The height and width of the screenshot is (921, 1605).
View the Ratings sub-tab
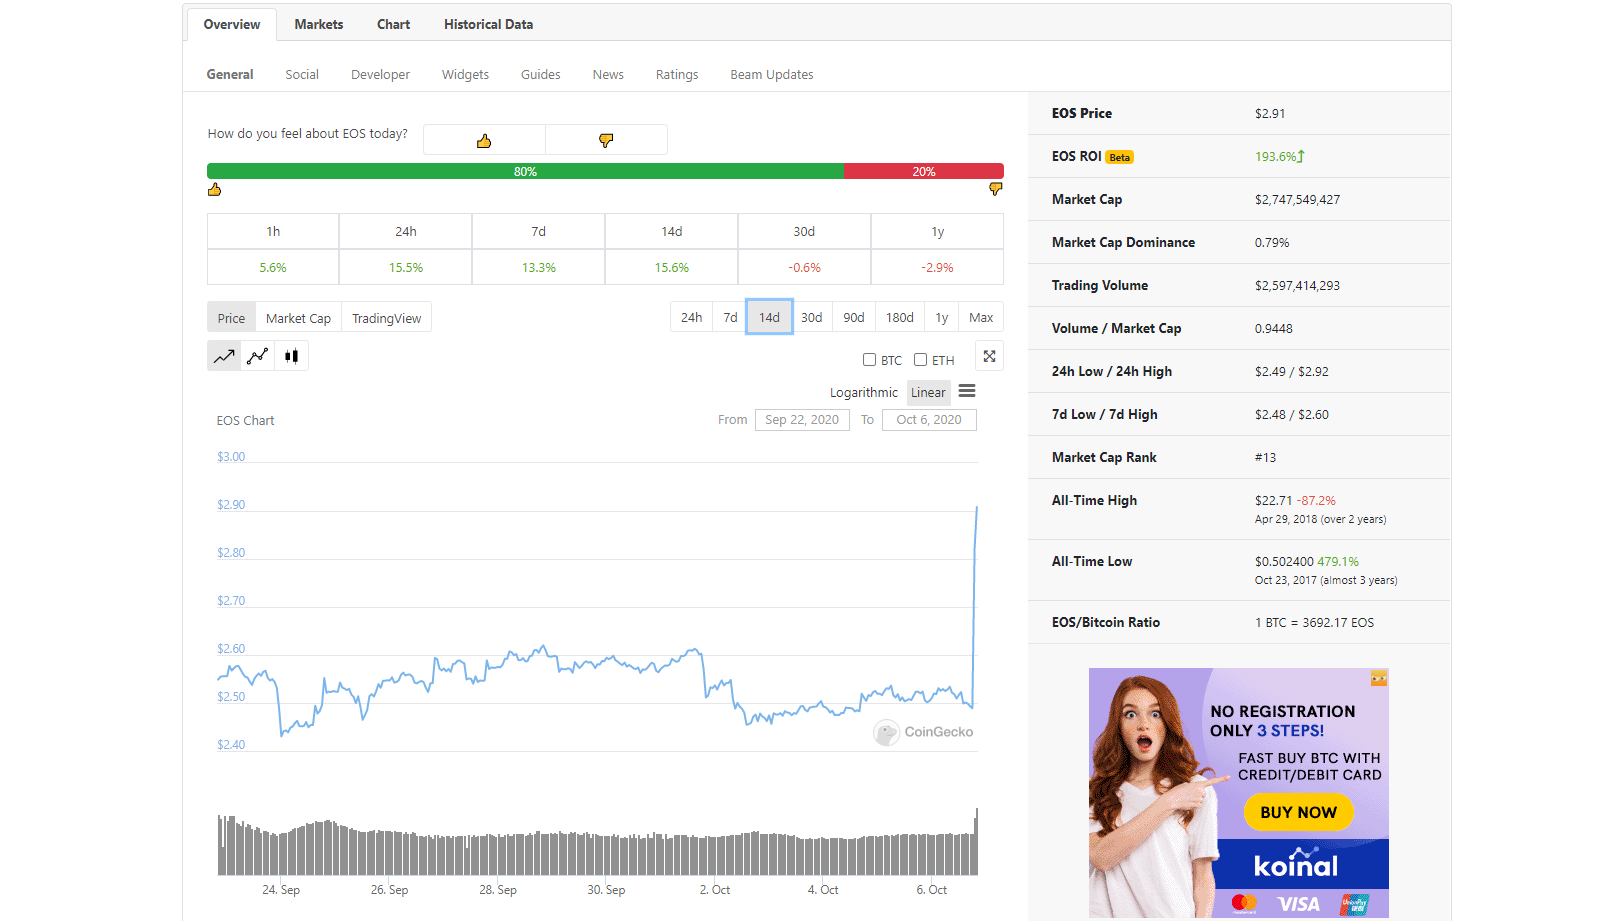tap(677, 74)
